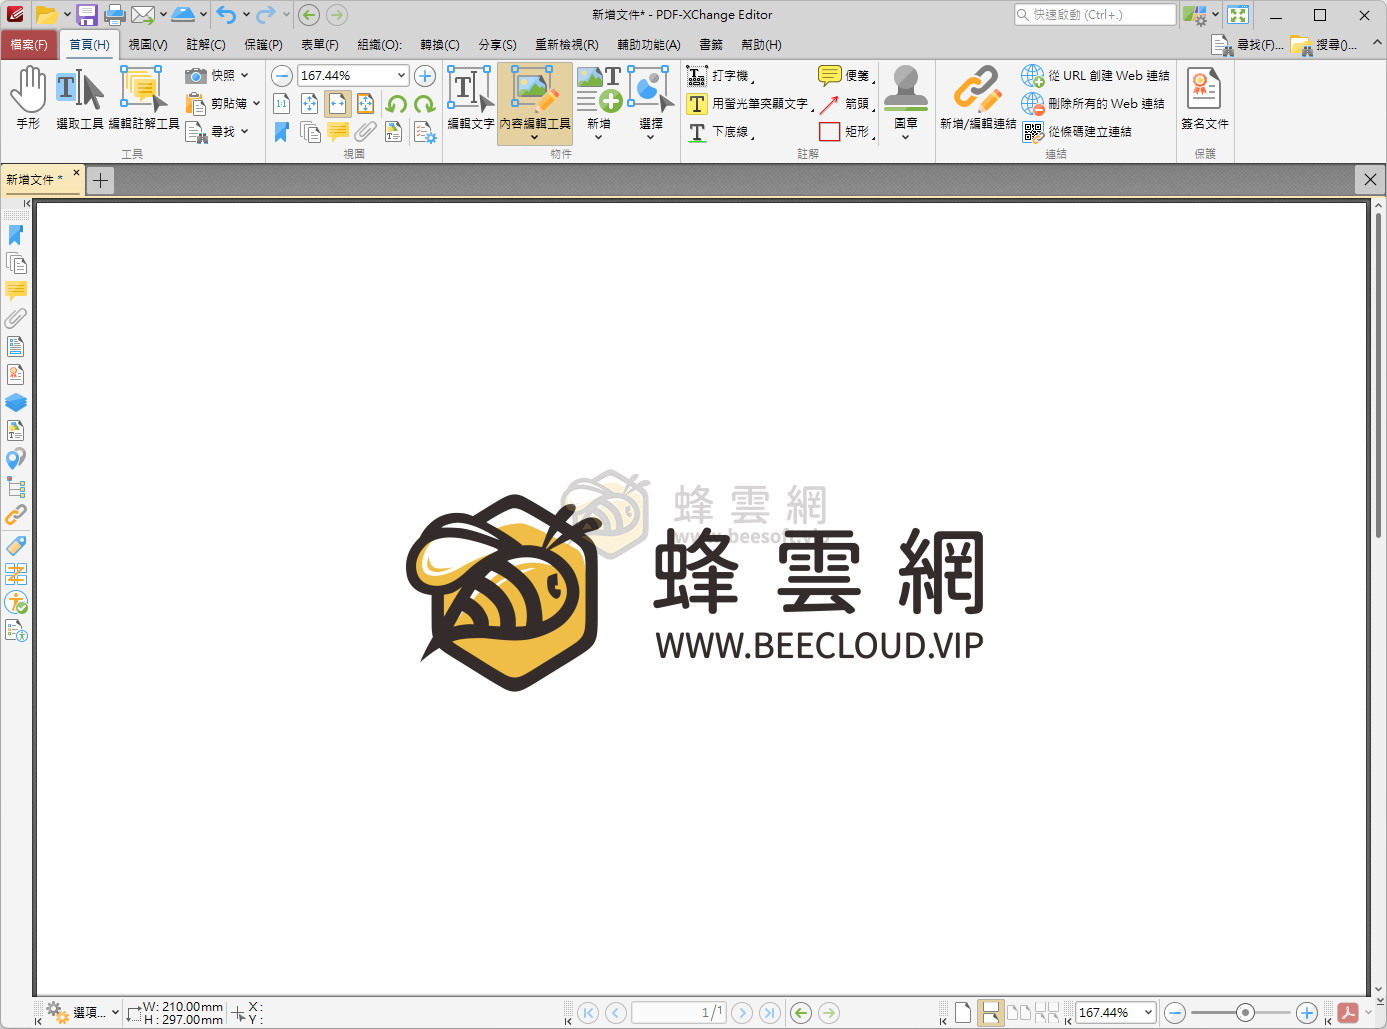Click the 快照 snapshot camera tool

(210, 75)
